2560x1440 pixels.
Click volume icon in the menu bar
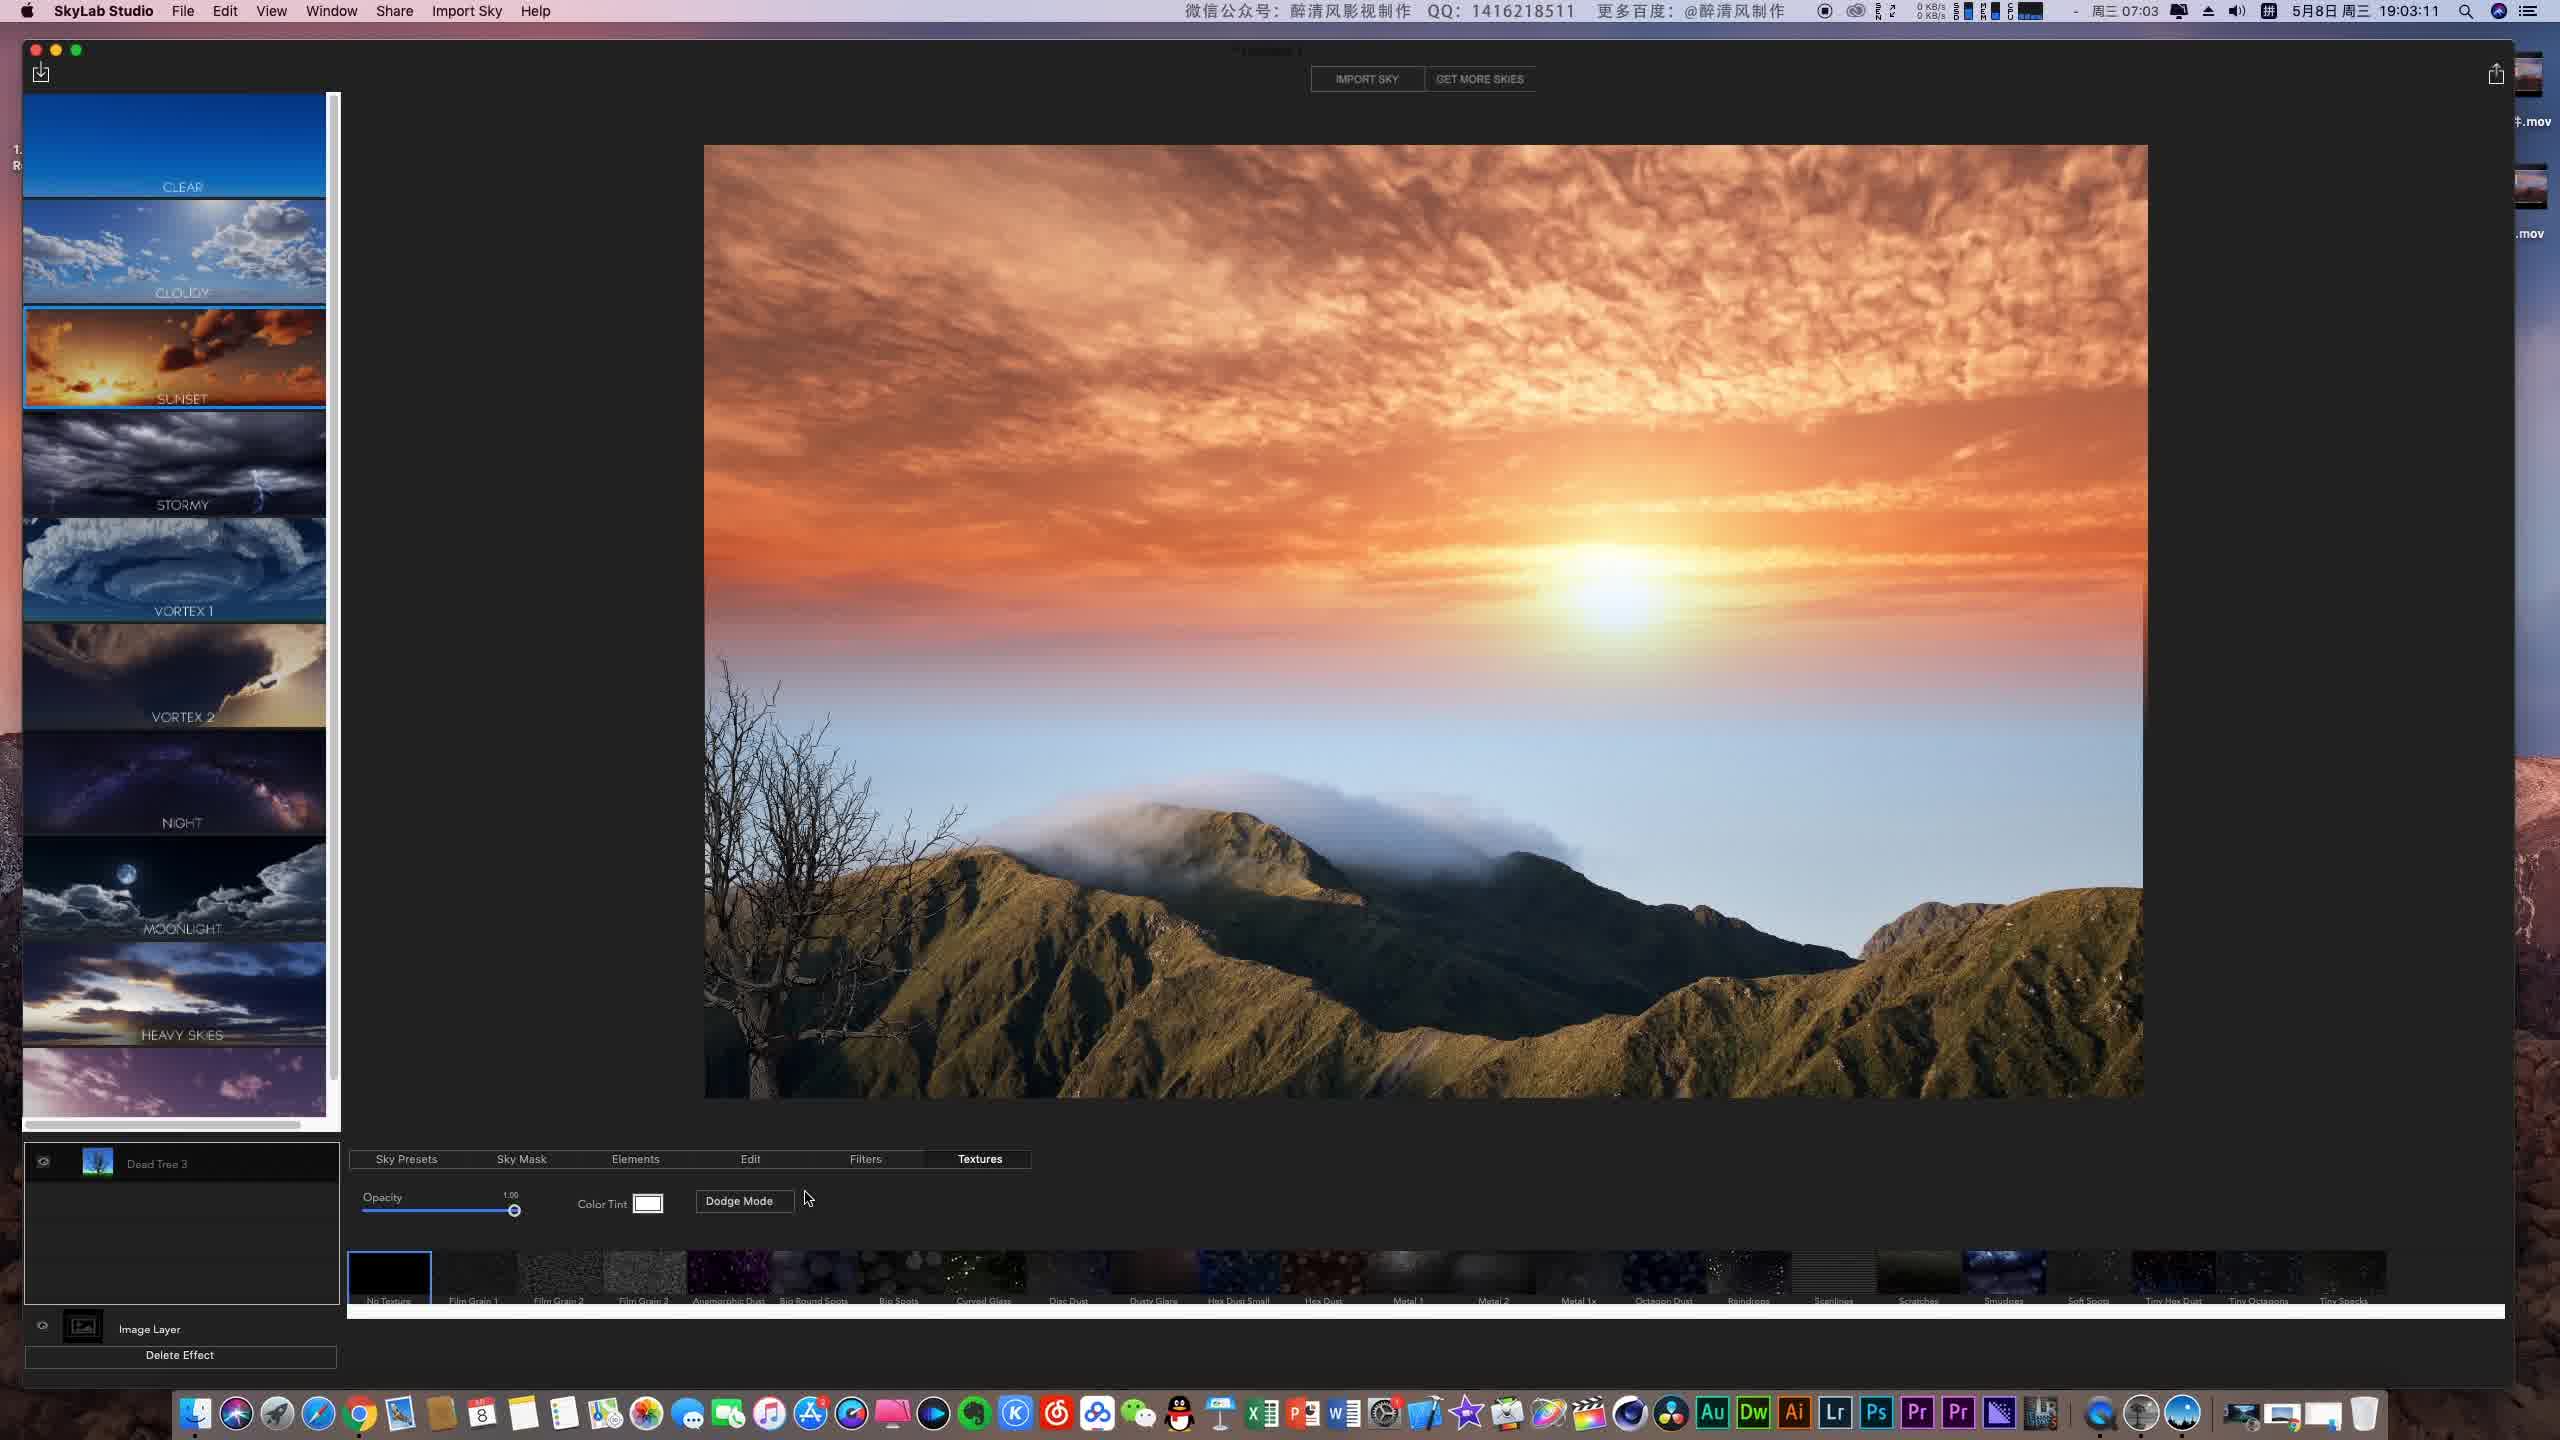pyautogui.click(x=2237, y=11)
